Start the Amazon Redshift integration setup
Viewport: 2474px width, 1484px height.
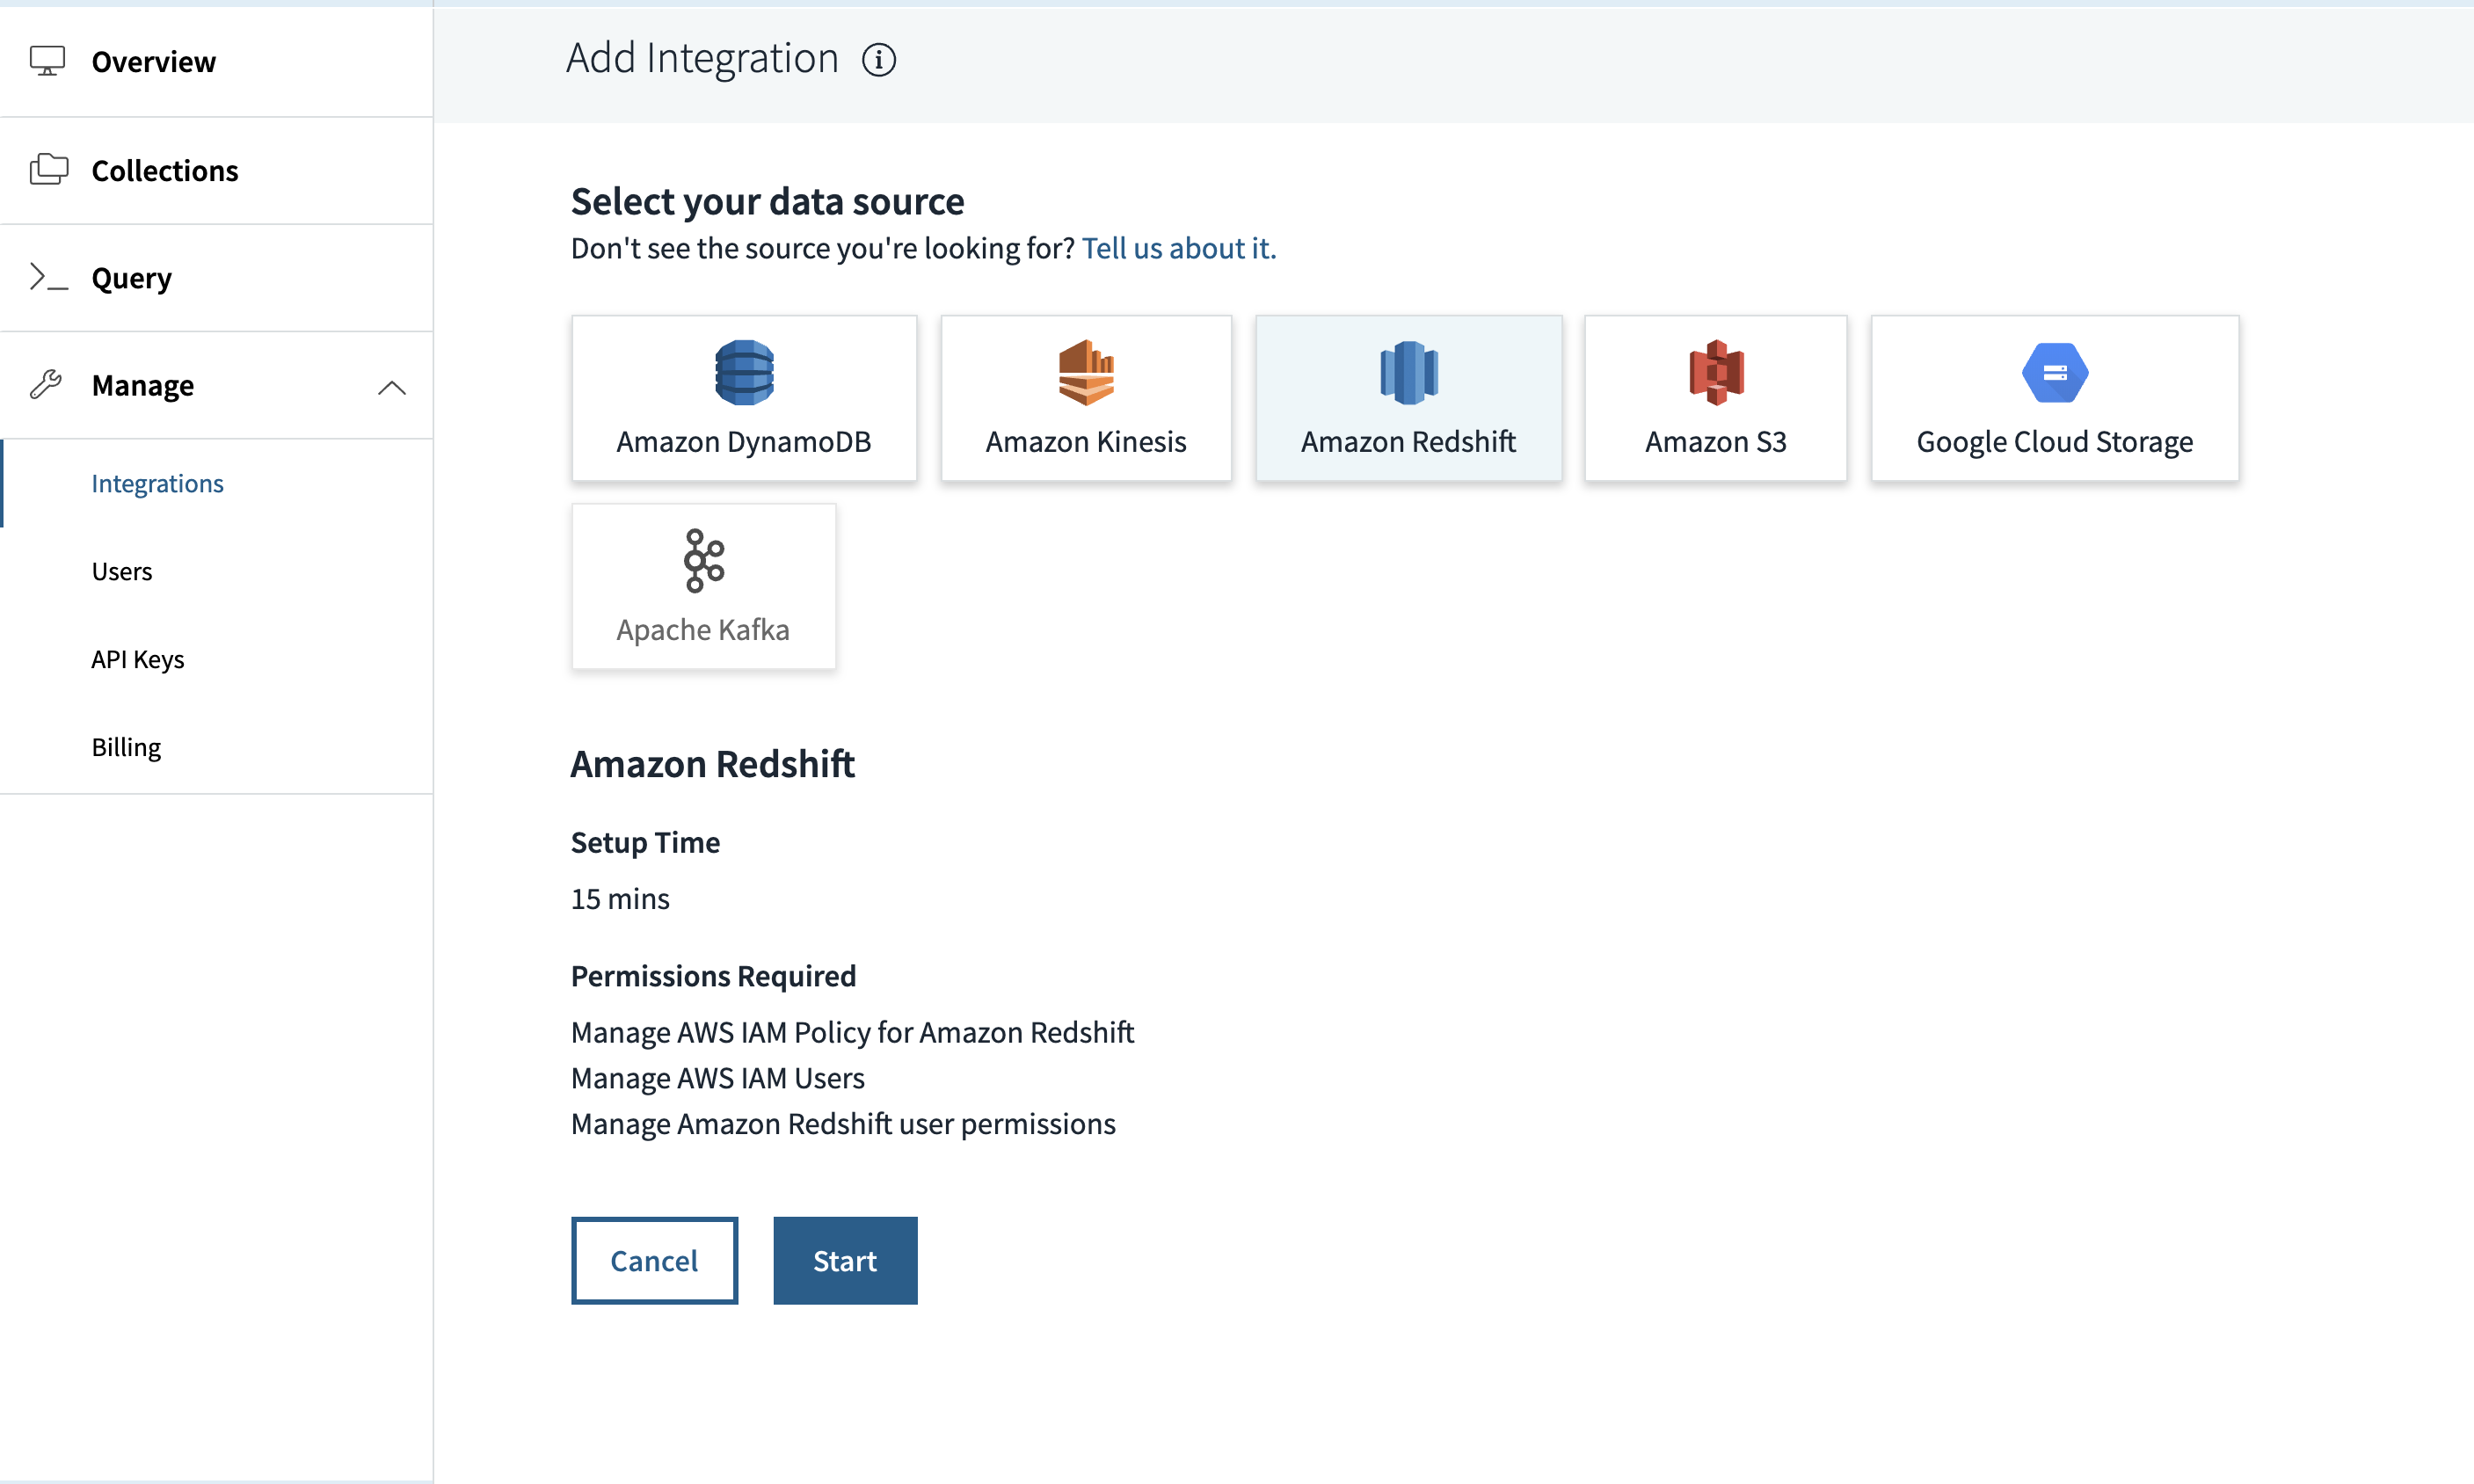[845, 1260]
